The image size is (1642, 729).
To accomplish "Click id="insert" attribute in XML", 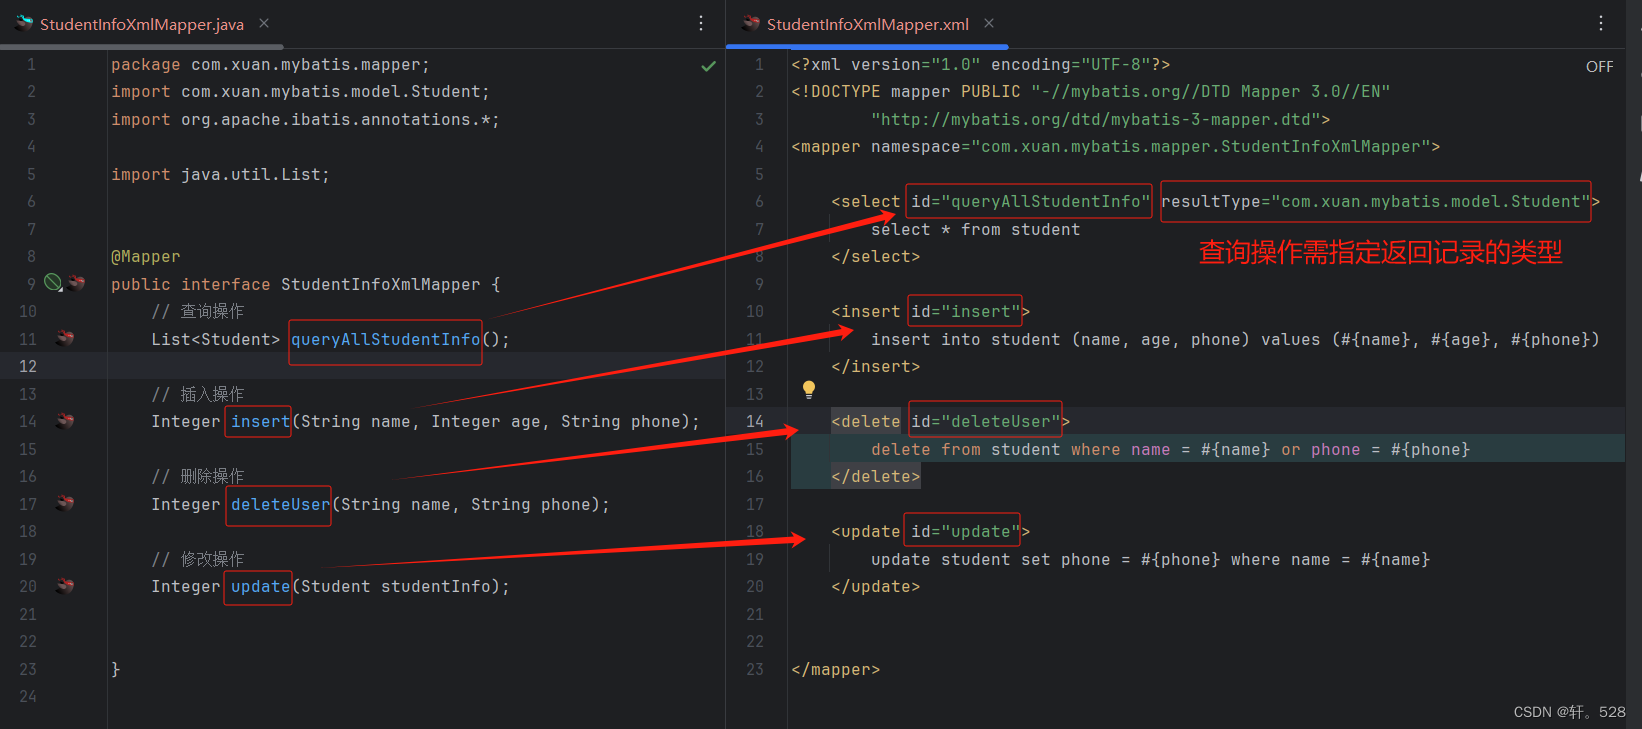I will 965,312.
